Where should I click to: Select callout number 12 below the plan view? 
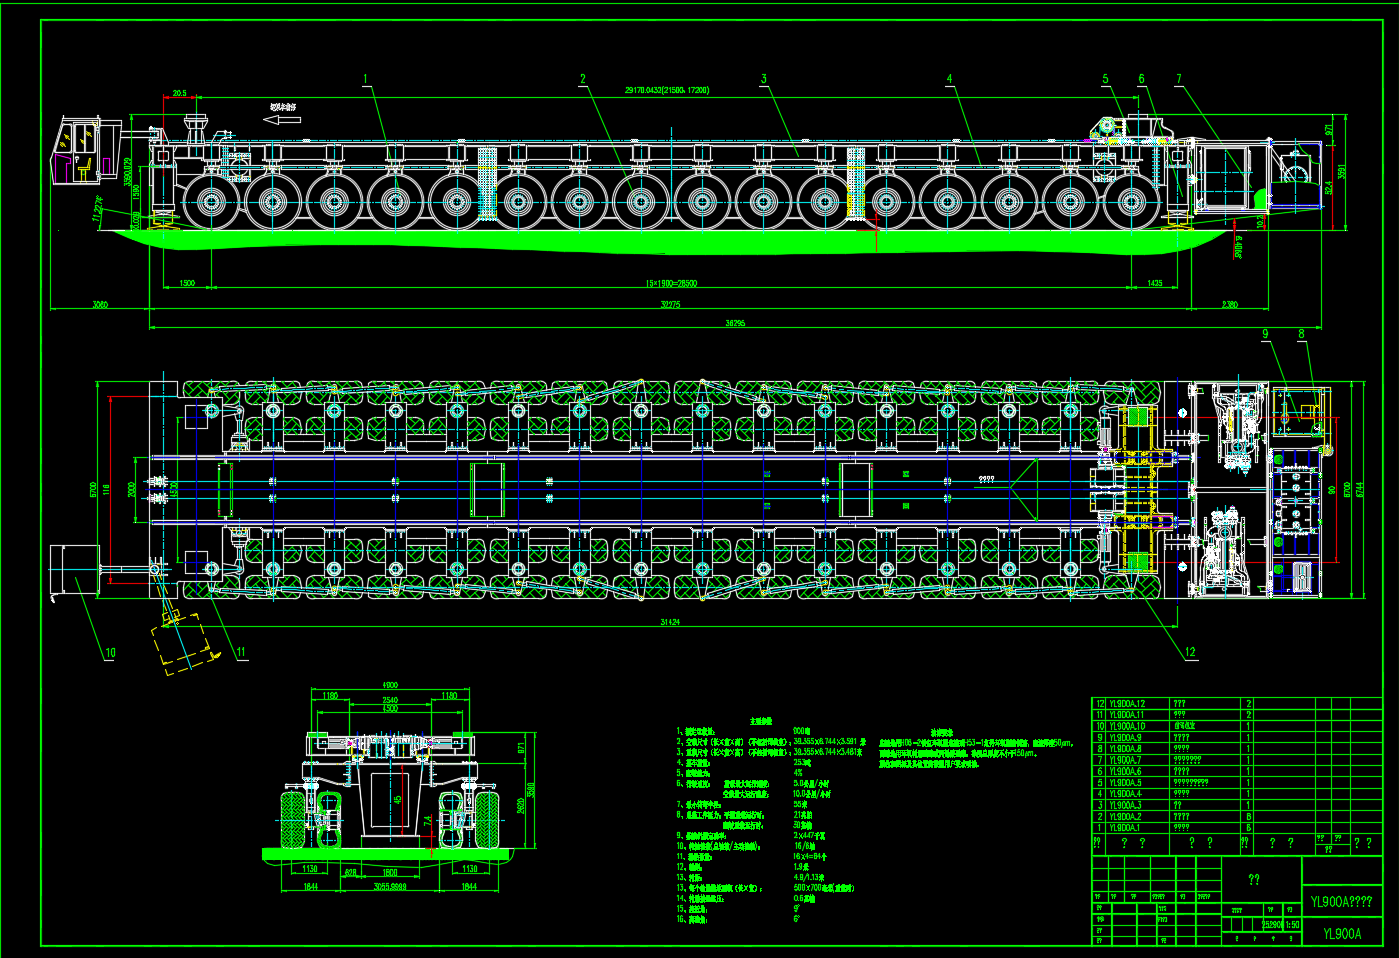click(1190, 652)
